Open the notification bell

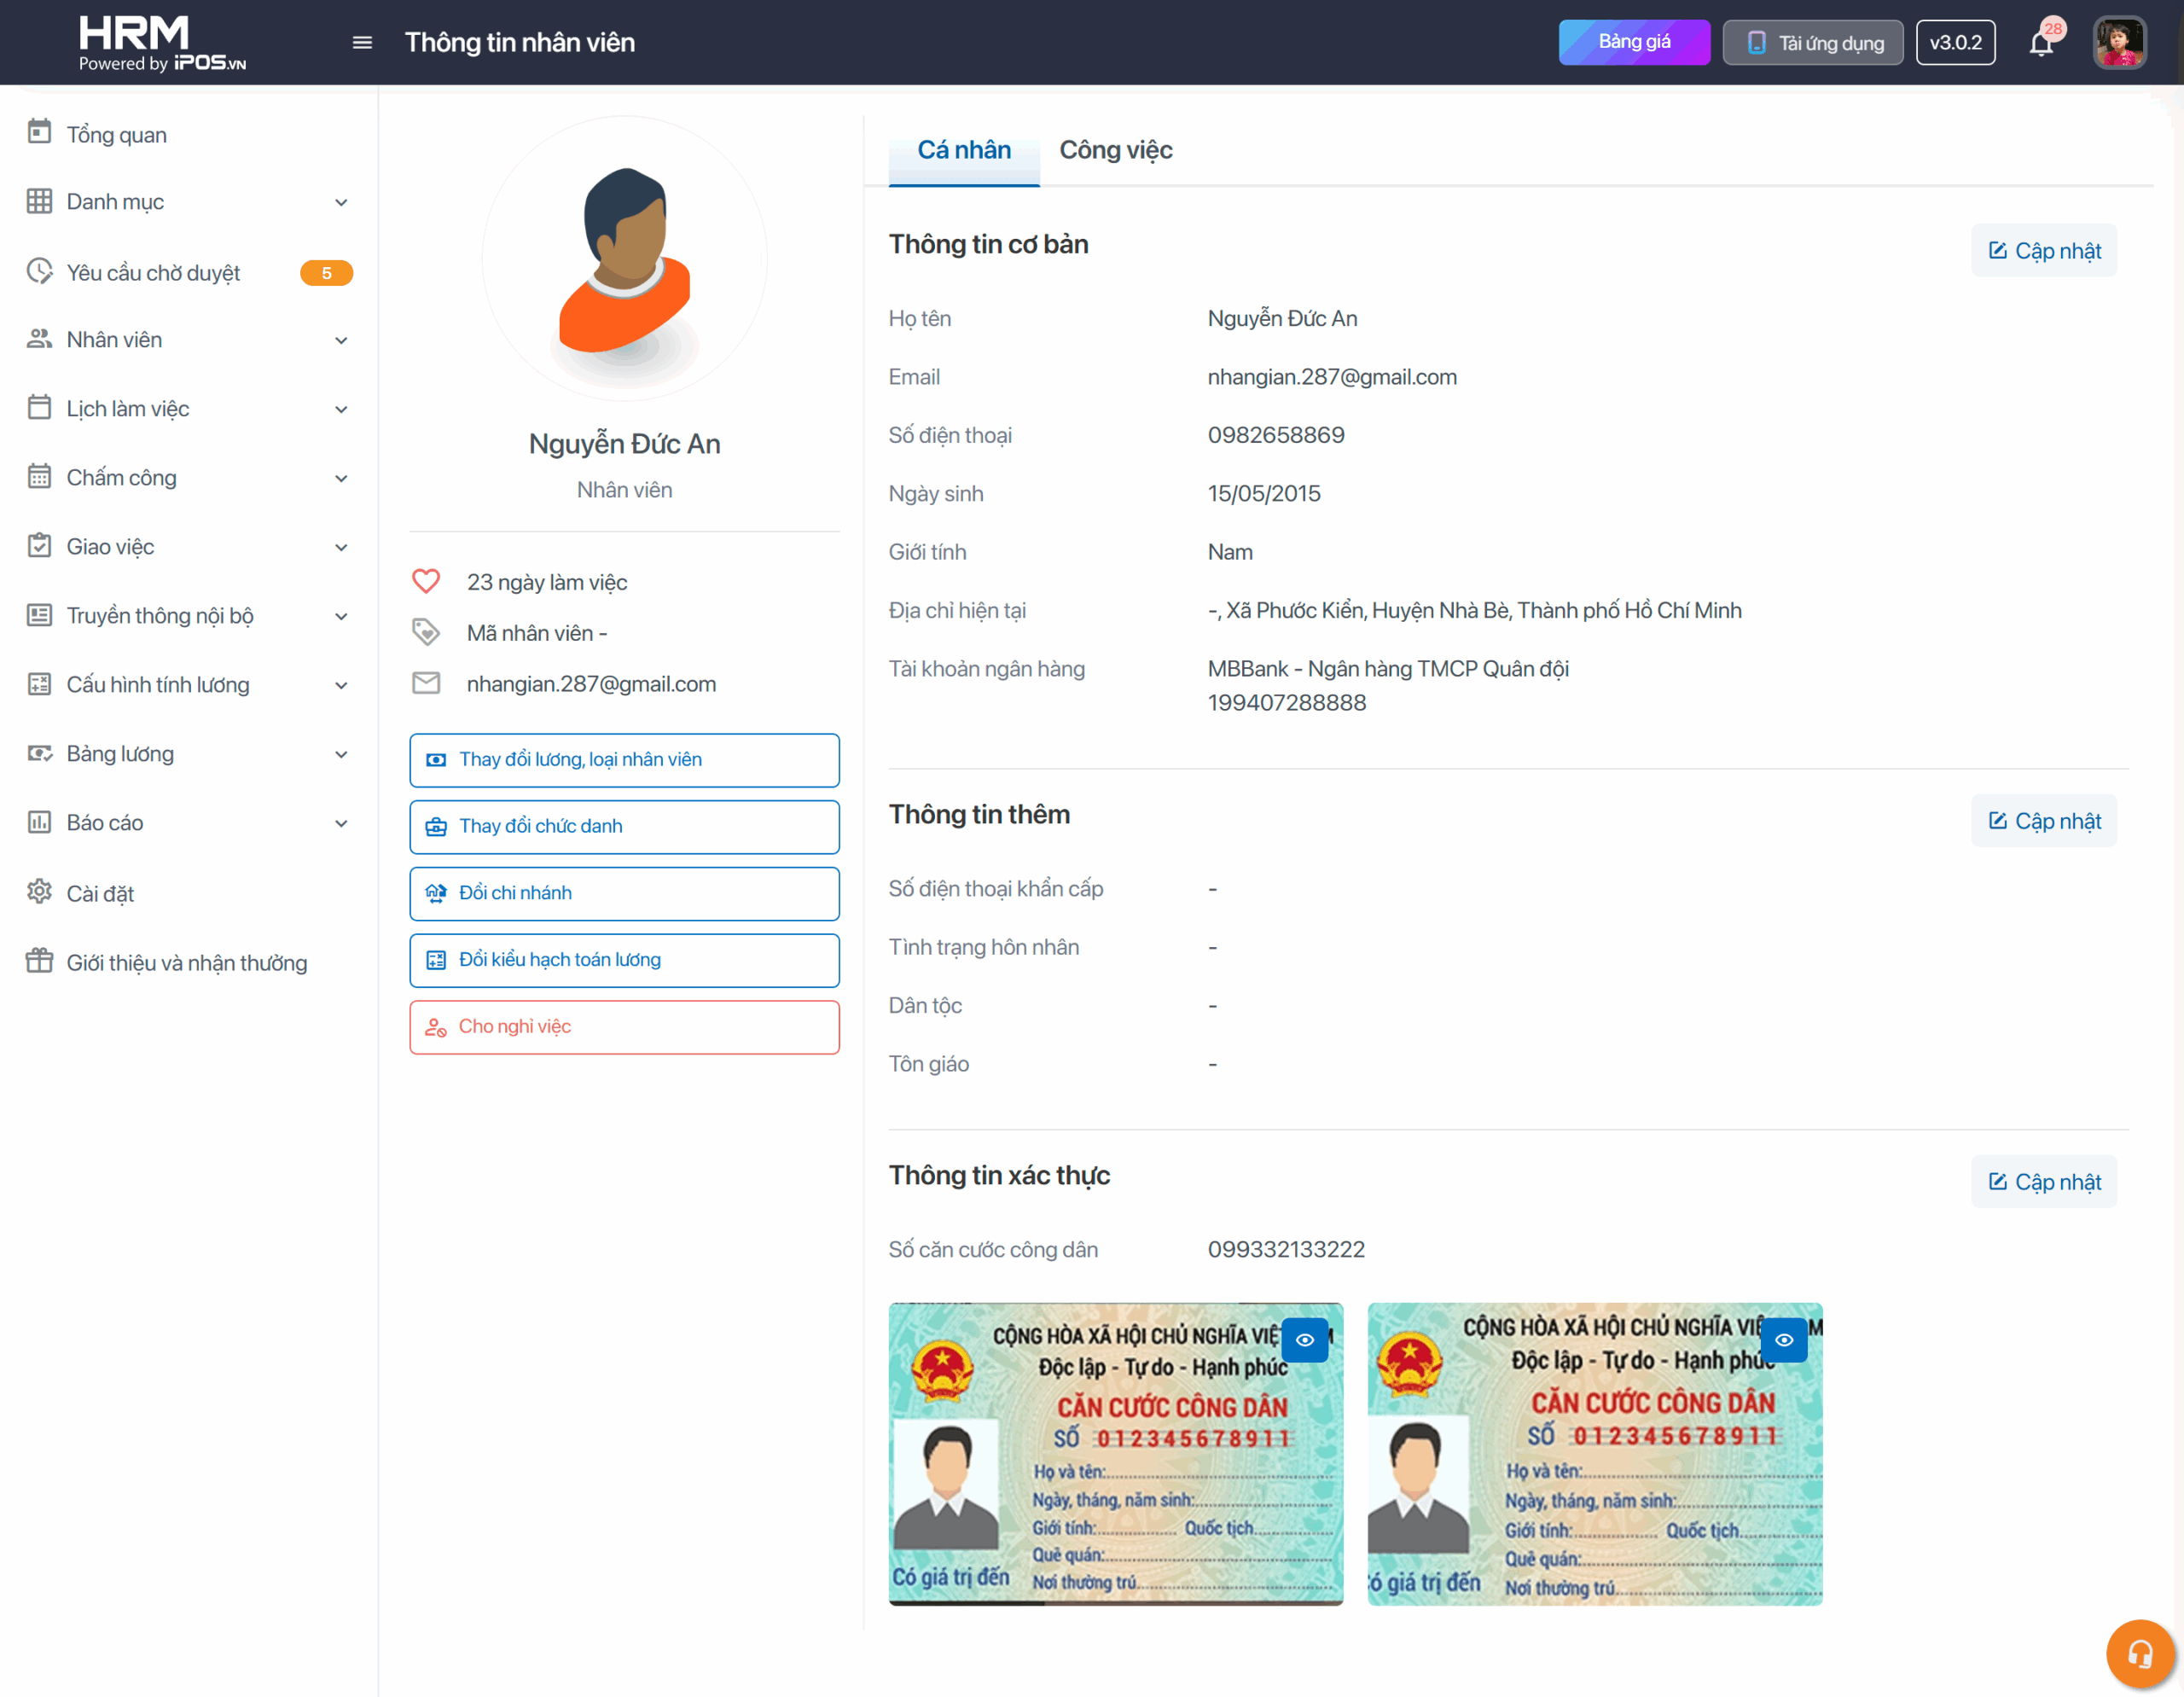coord(2040,43)
